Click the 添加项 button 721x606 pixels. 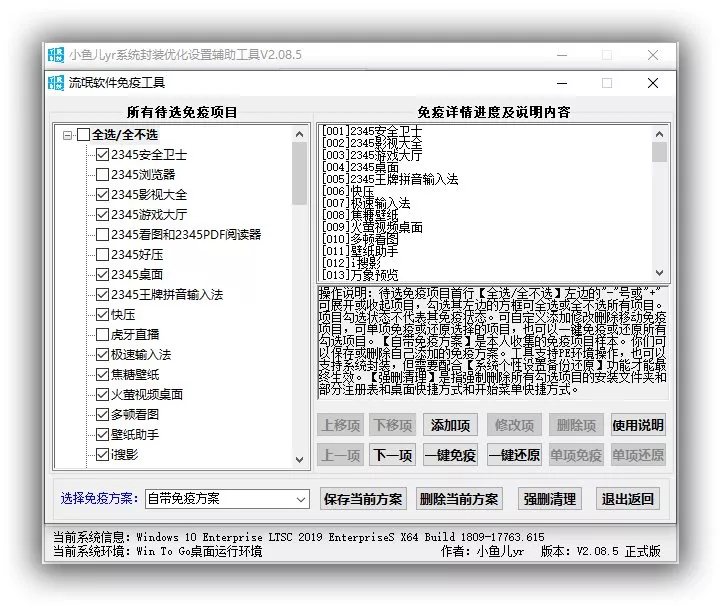point(450,425)
